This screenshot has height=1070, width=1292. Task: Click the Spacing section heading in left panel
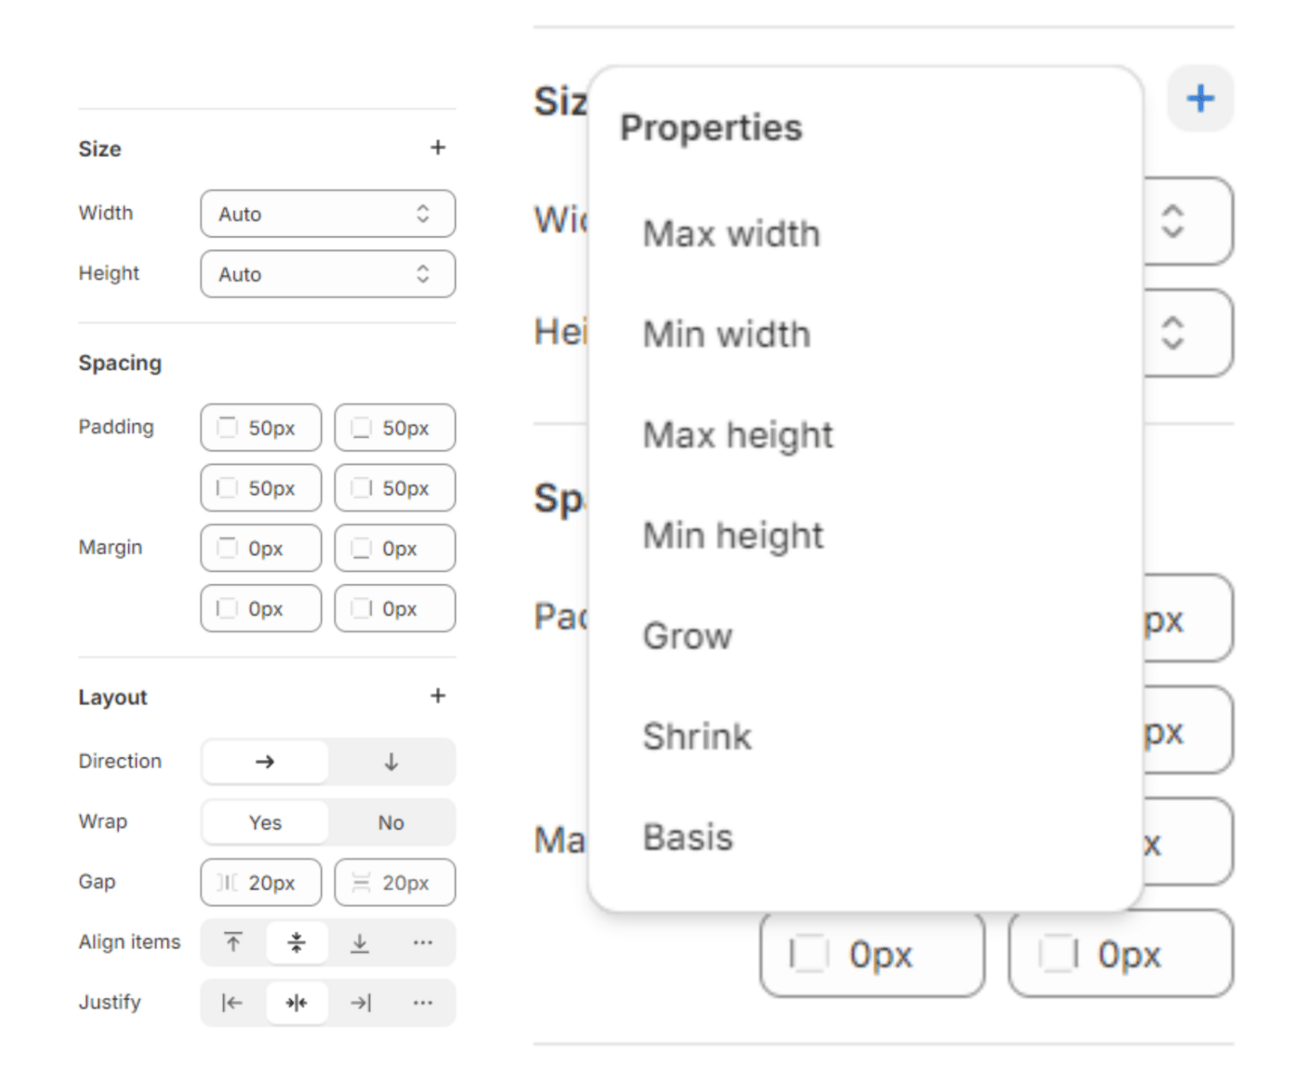click(120, 363)
